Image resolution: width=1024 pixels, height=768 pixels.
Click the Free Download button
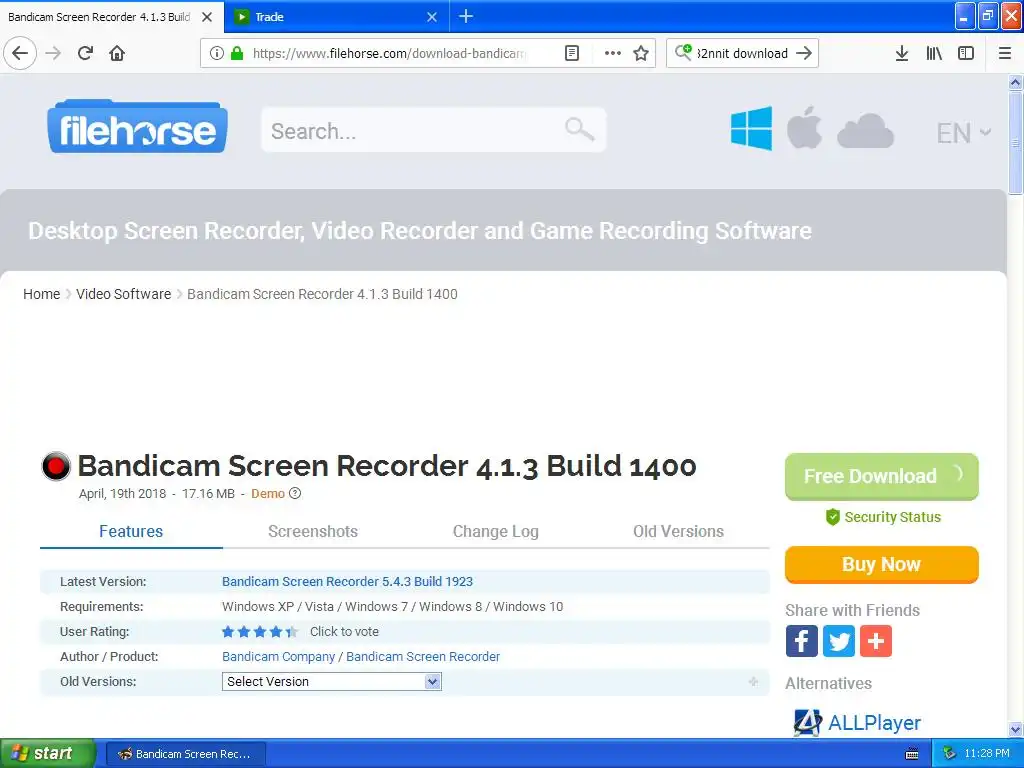pyautogui.click(x=882, y=476)
